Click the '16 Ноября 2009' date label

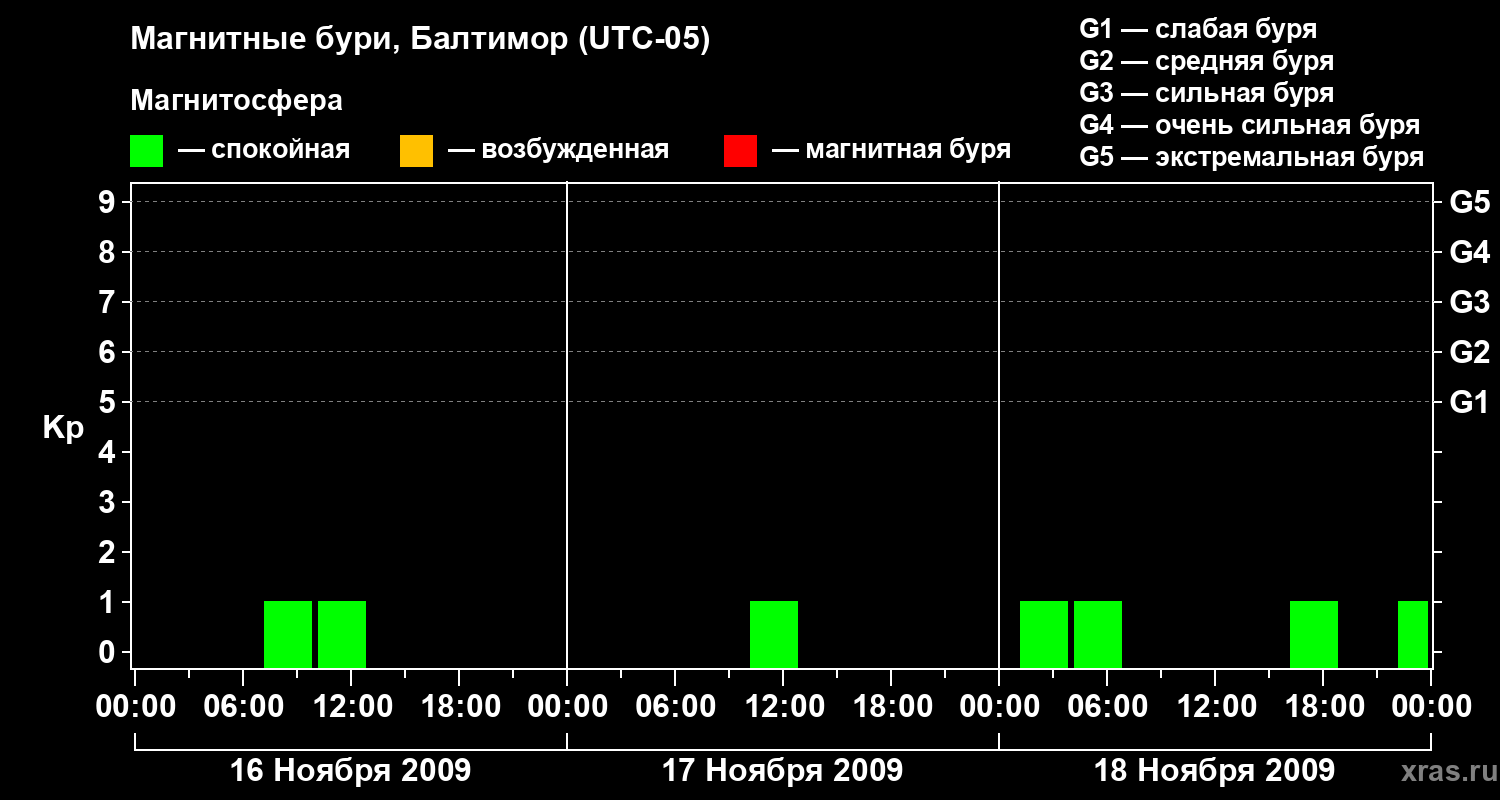pyautogui.click(x=350, y=770)
